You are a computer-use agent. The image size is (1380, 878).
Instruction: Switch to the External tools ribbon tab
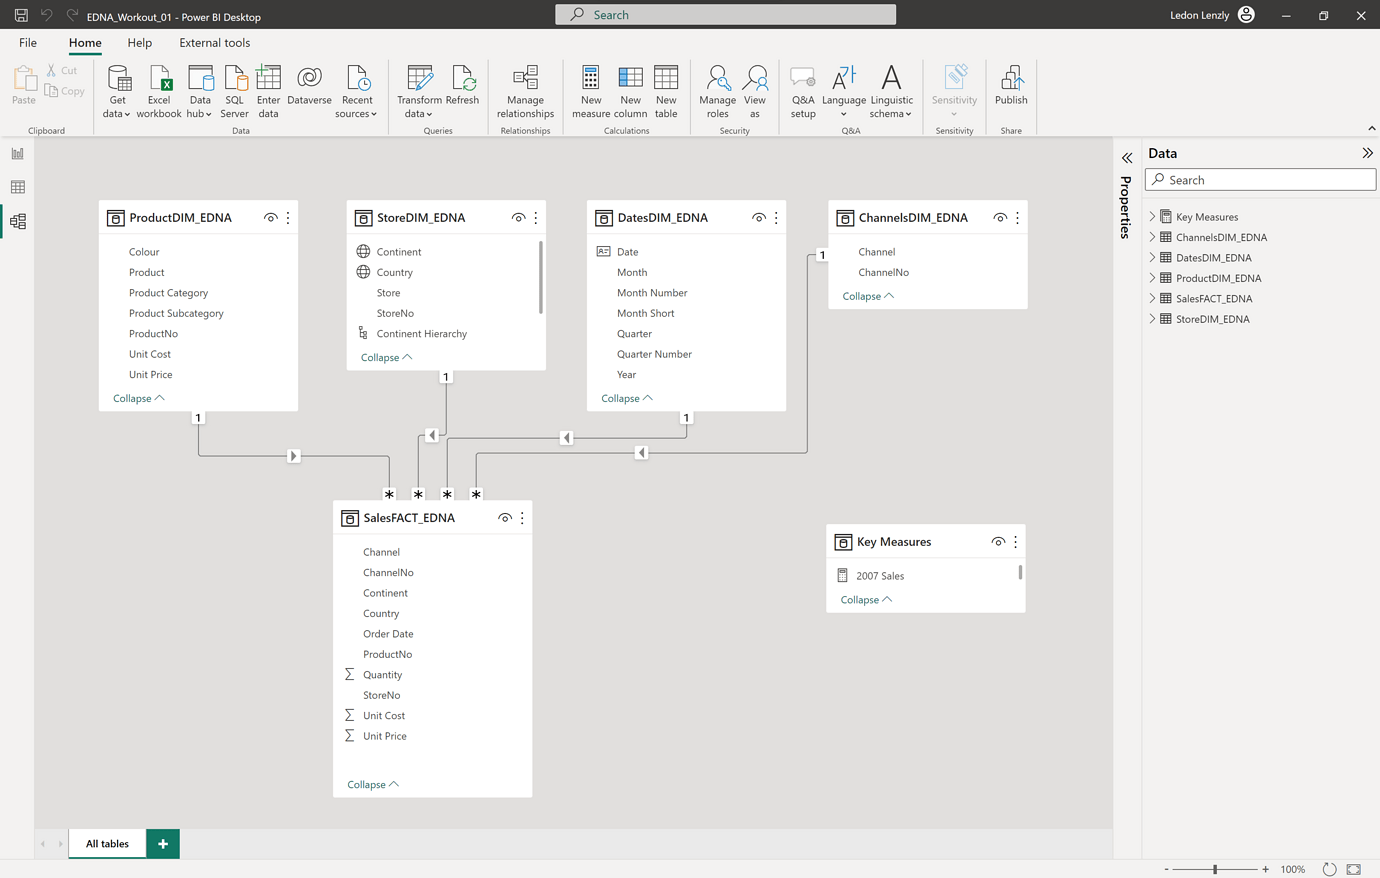pyautogui.click(x=214, y=43)
